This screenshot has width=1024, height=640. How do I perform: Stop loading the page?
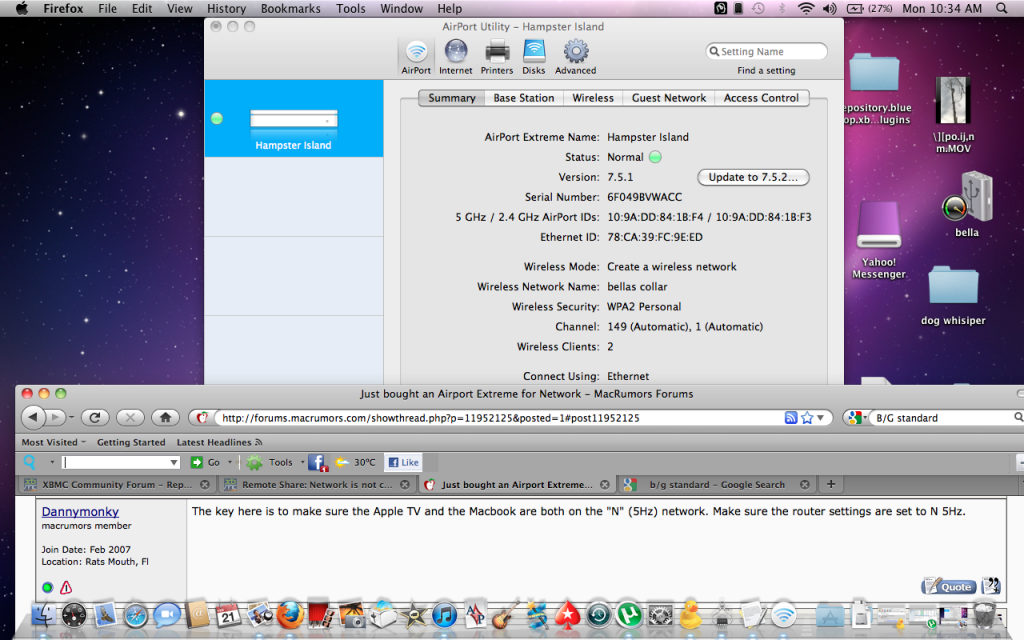click(130, 417)
